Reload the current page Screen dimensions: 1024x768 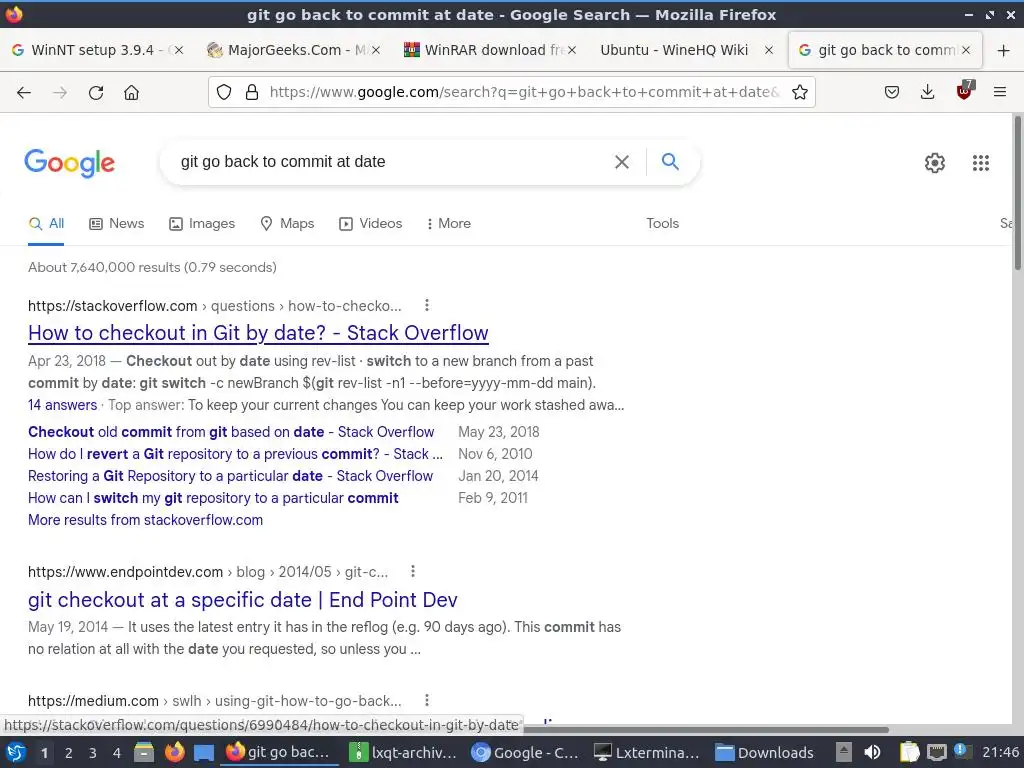click(96, 93)
